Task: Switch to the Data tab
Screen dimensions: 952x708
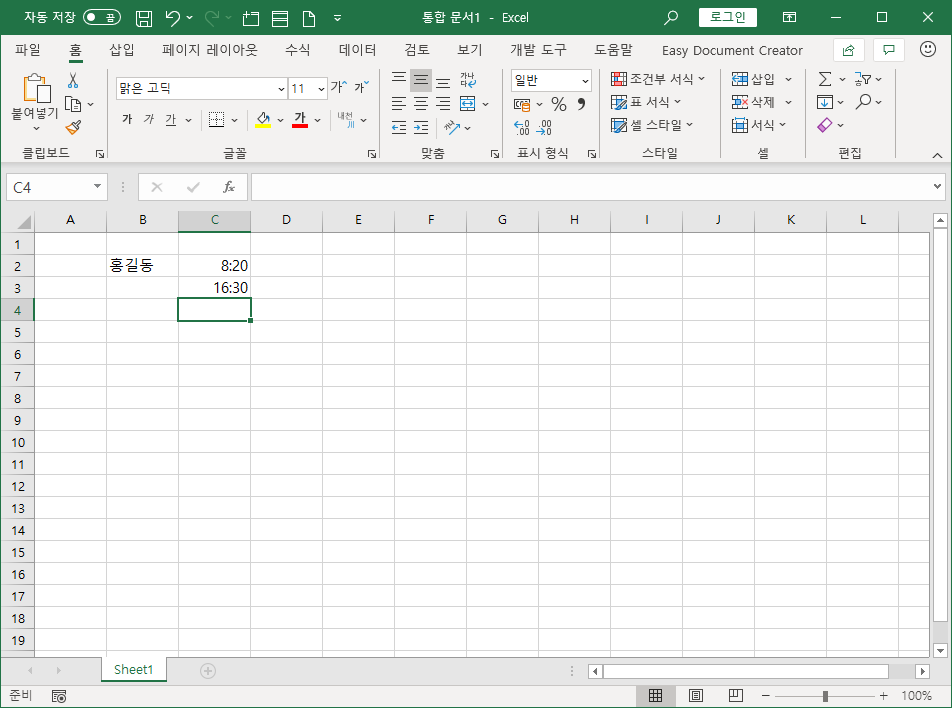Action: click(358, 50)
